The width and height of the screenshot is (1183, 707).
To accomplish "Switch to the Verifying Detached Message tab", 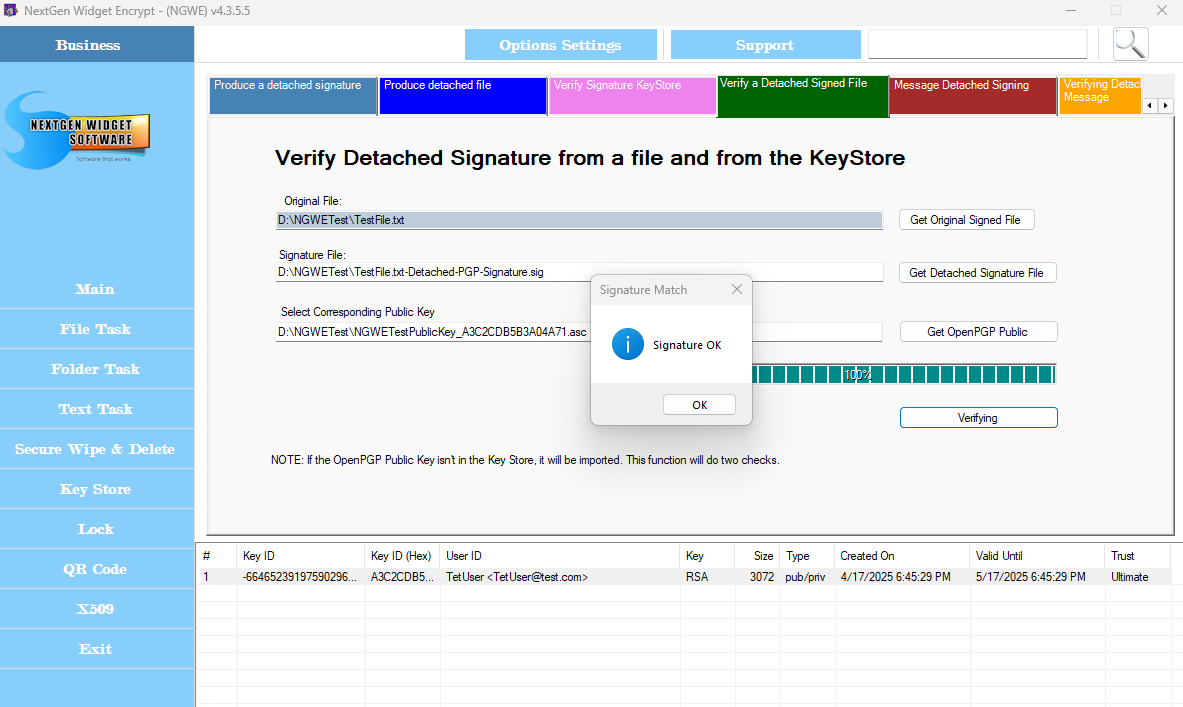I will coord(1100,96).
